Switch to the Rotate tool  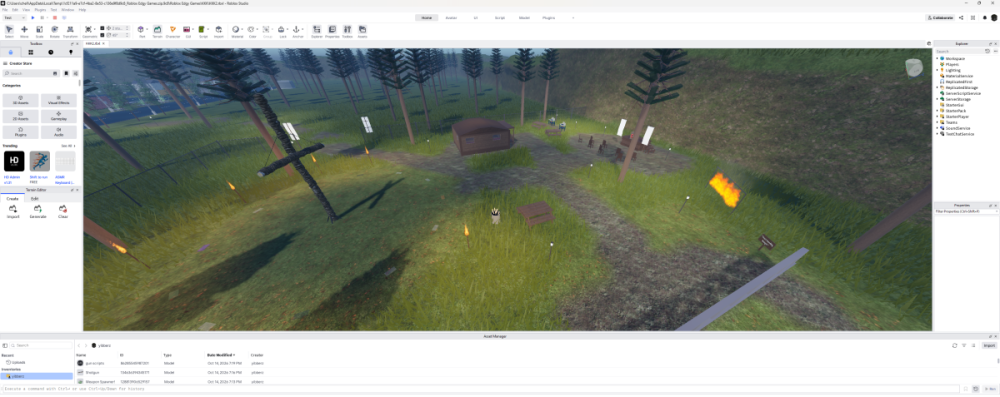pos(55,31)
